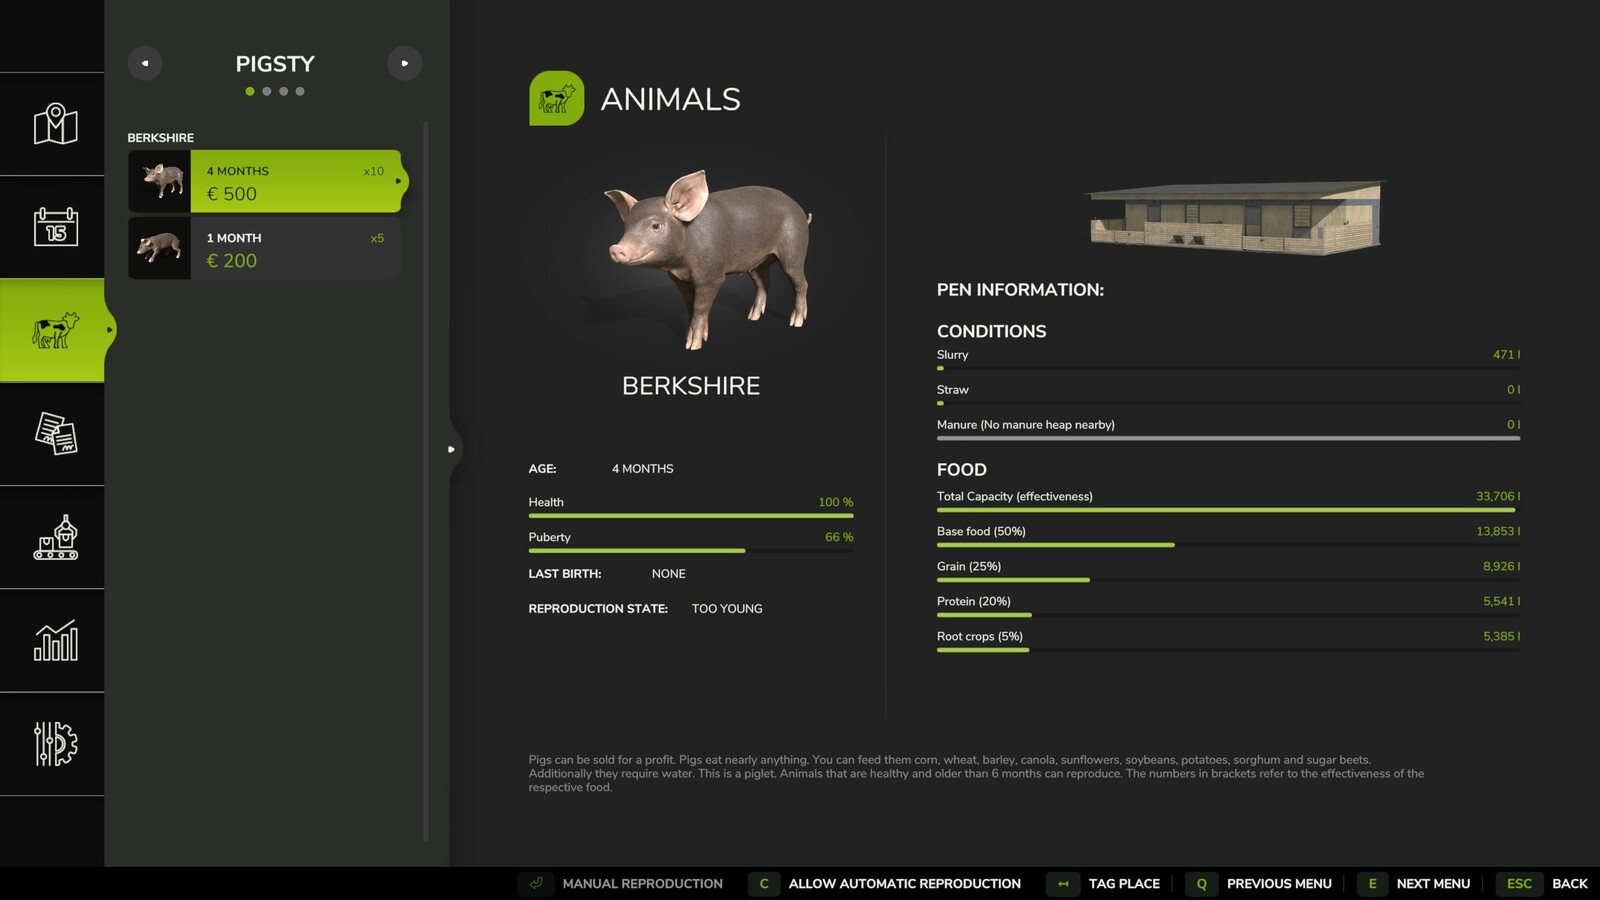Select the second pagination dot under PIGSTY
The height and width of the screenshot is (900, 1600).
click(267, 91)
